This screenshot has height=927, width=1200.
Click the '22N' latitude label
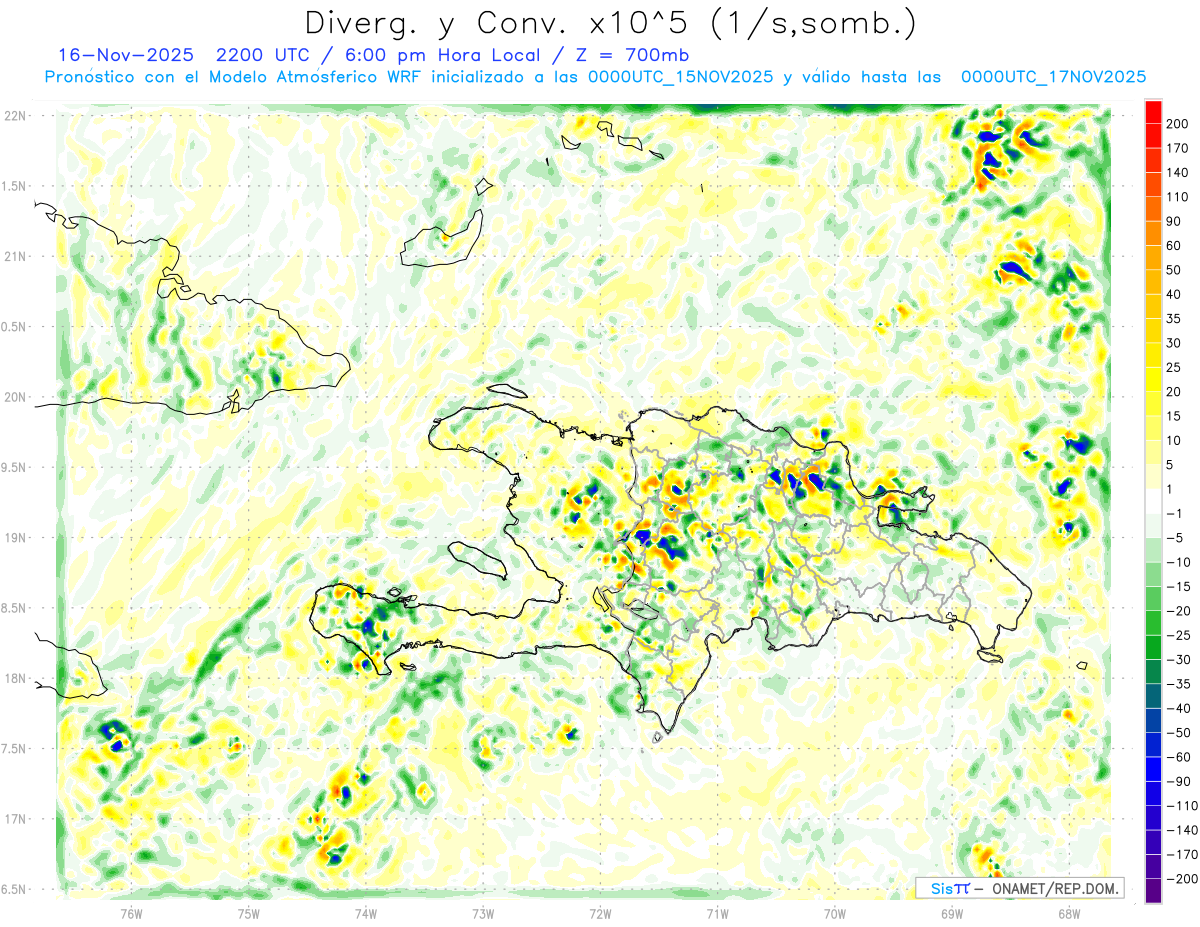15,116
